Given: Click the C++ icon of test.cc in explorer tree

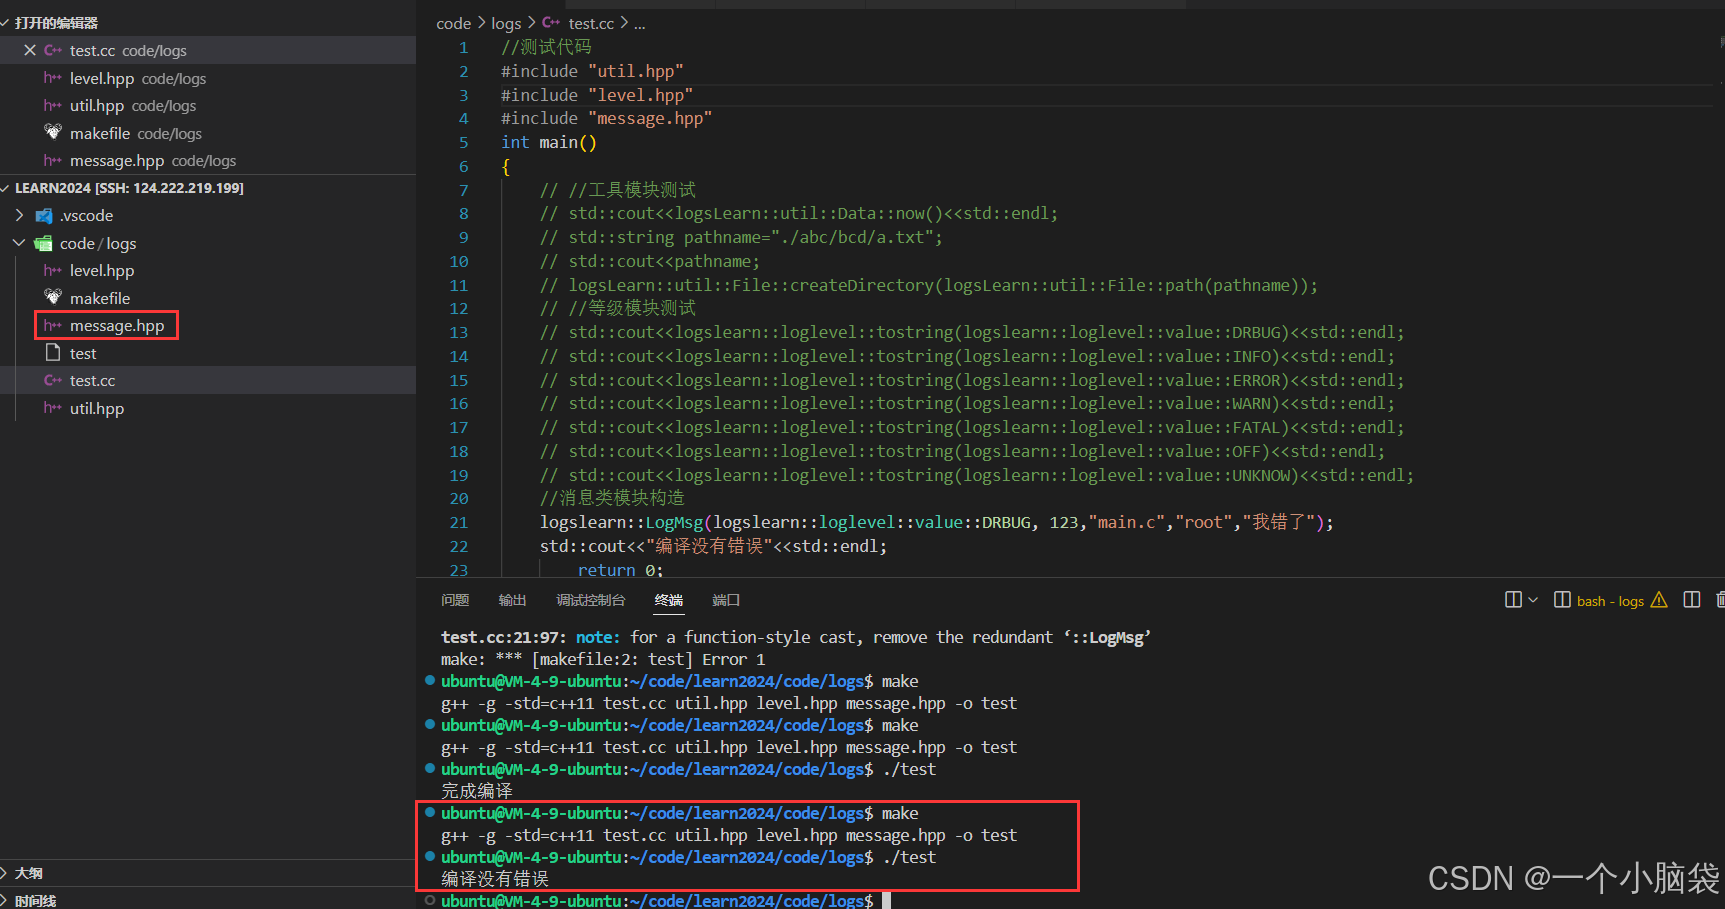Looking at the screenshot, I should [x=53, y=380].
